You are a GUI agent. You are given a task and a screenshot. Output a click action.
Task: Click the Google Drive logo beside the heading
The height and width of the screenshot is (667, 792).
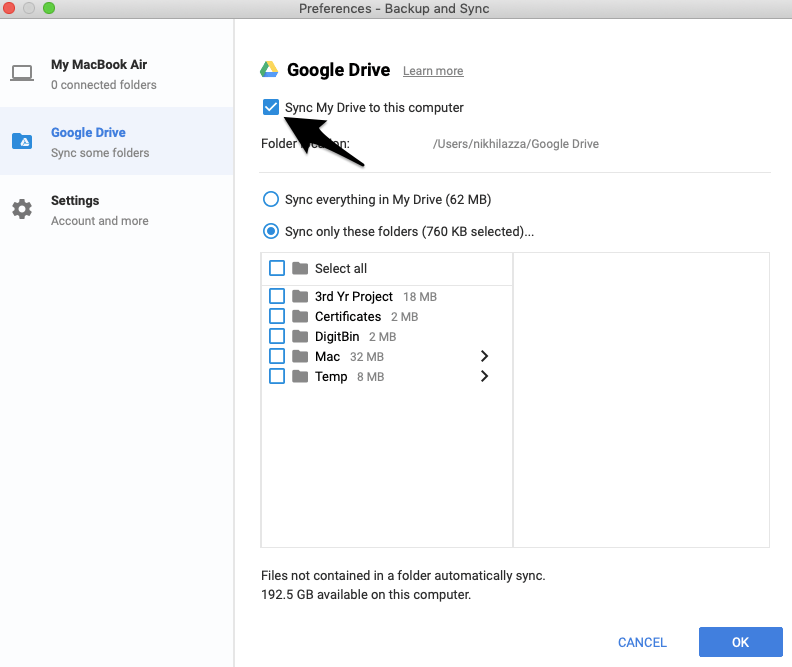click(269, 70)
